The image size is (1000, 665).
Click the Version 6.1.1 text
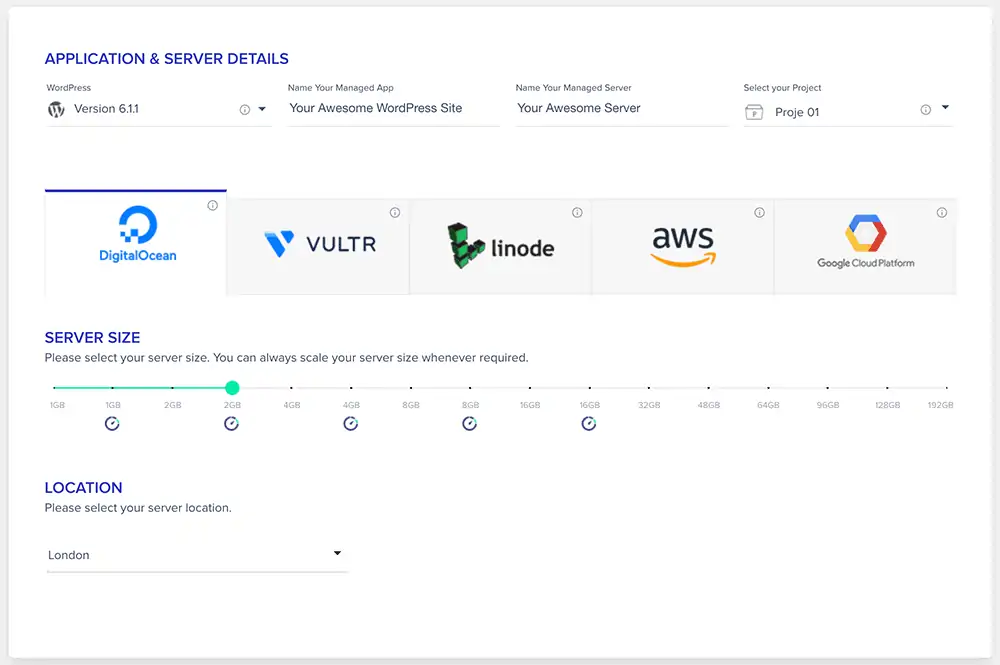coord(107,109)
